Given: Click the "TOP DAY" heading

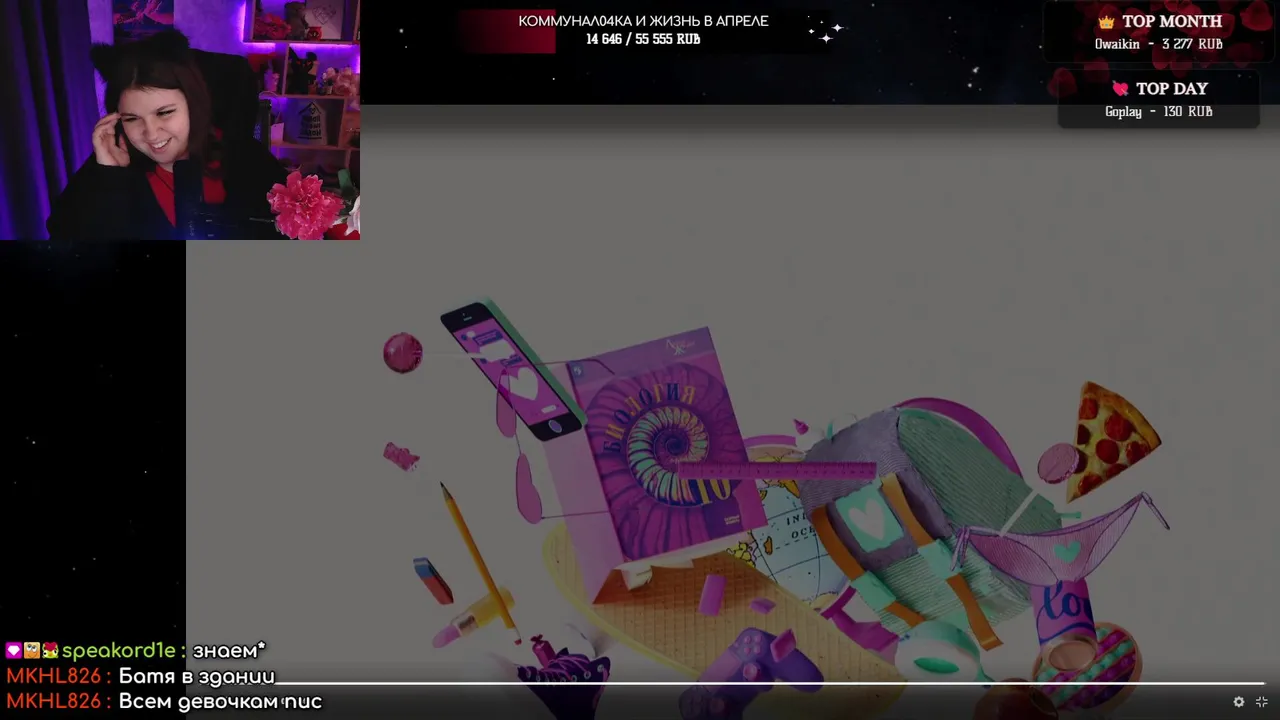Looking at the screenshot, I should click(1172, 89).
